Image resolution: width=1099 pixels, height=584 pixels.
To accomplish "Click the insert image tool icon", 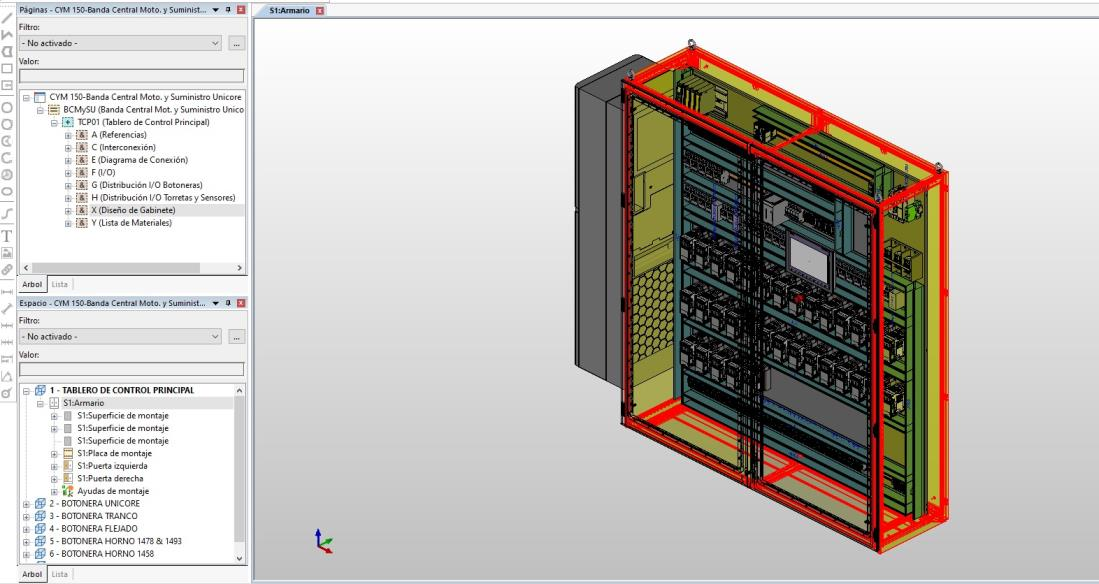I will [7, 254].
